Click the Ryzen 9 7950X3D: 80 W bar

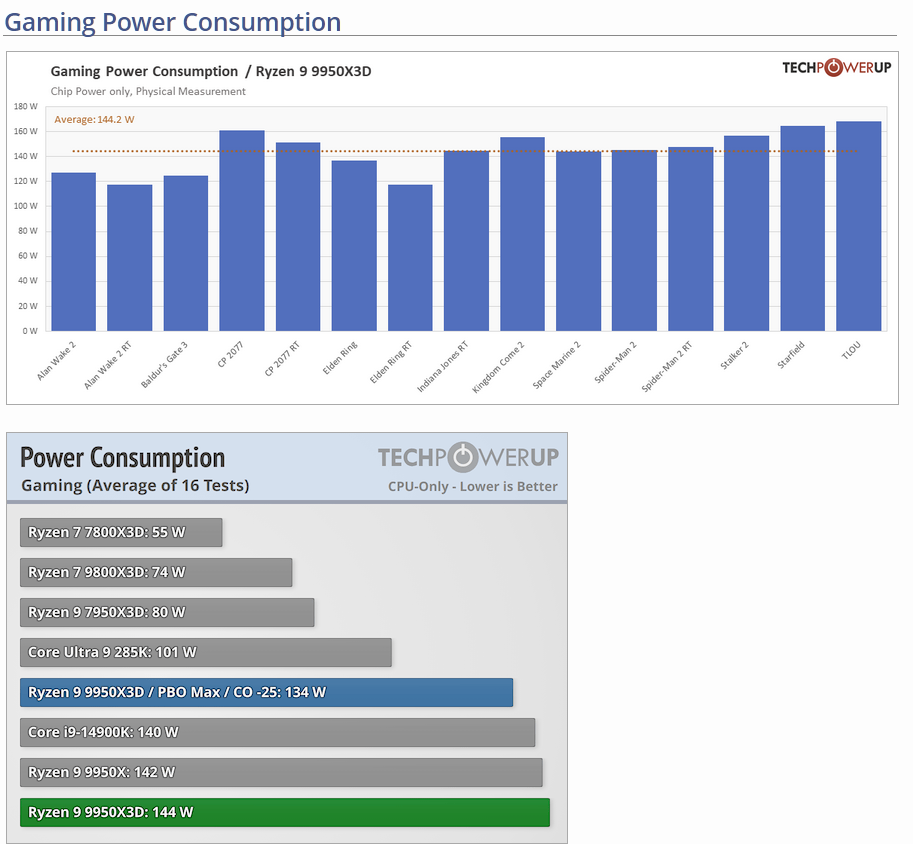(x=167, y=613)
